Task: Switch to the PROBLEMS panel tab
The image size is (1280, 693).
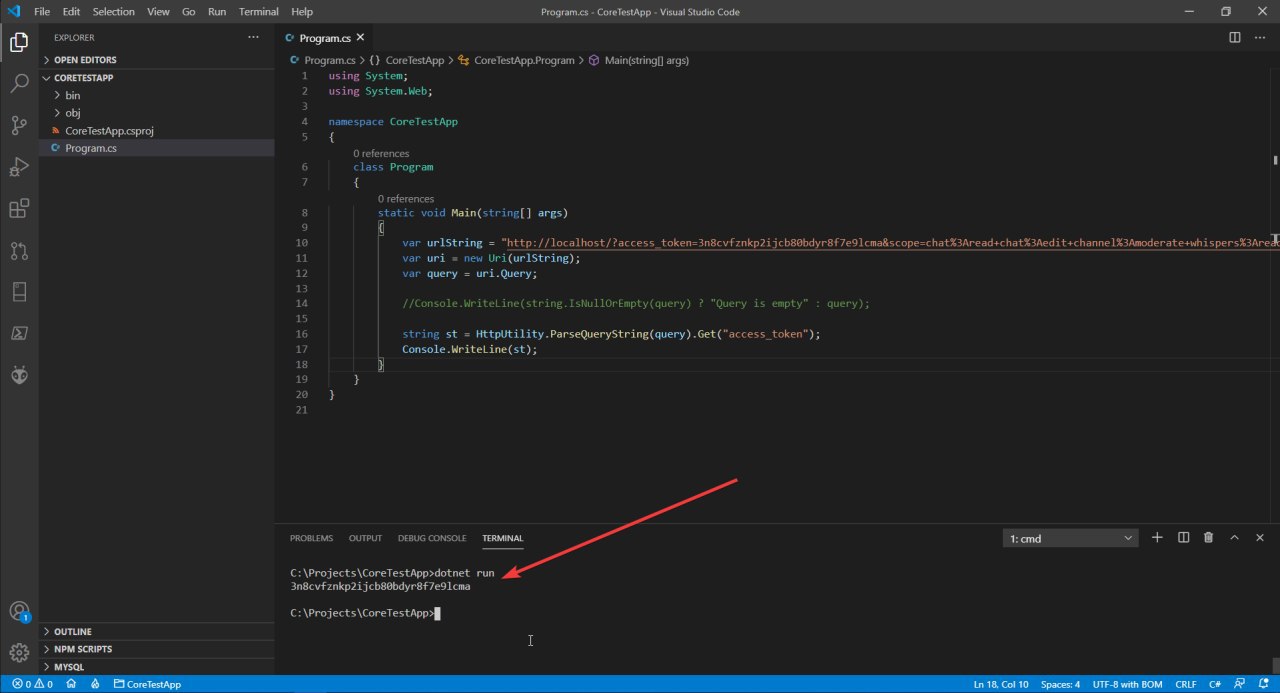Action: click(x=311, y=538)
